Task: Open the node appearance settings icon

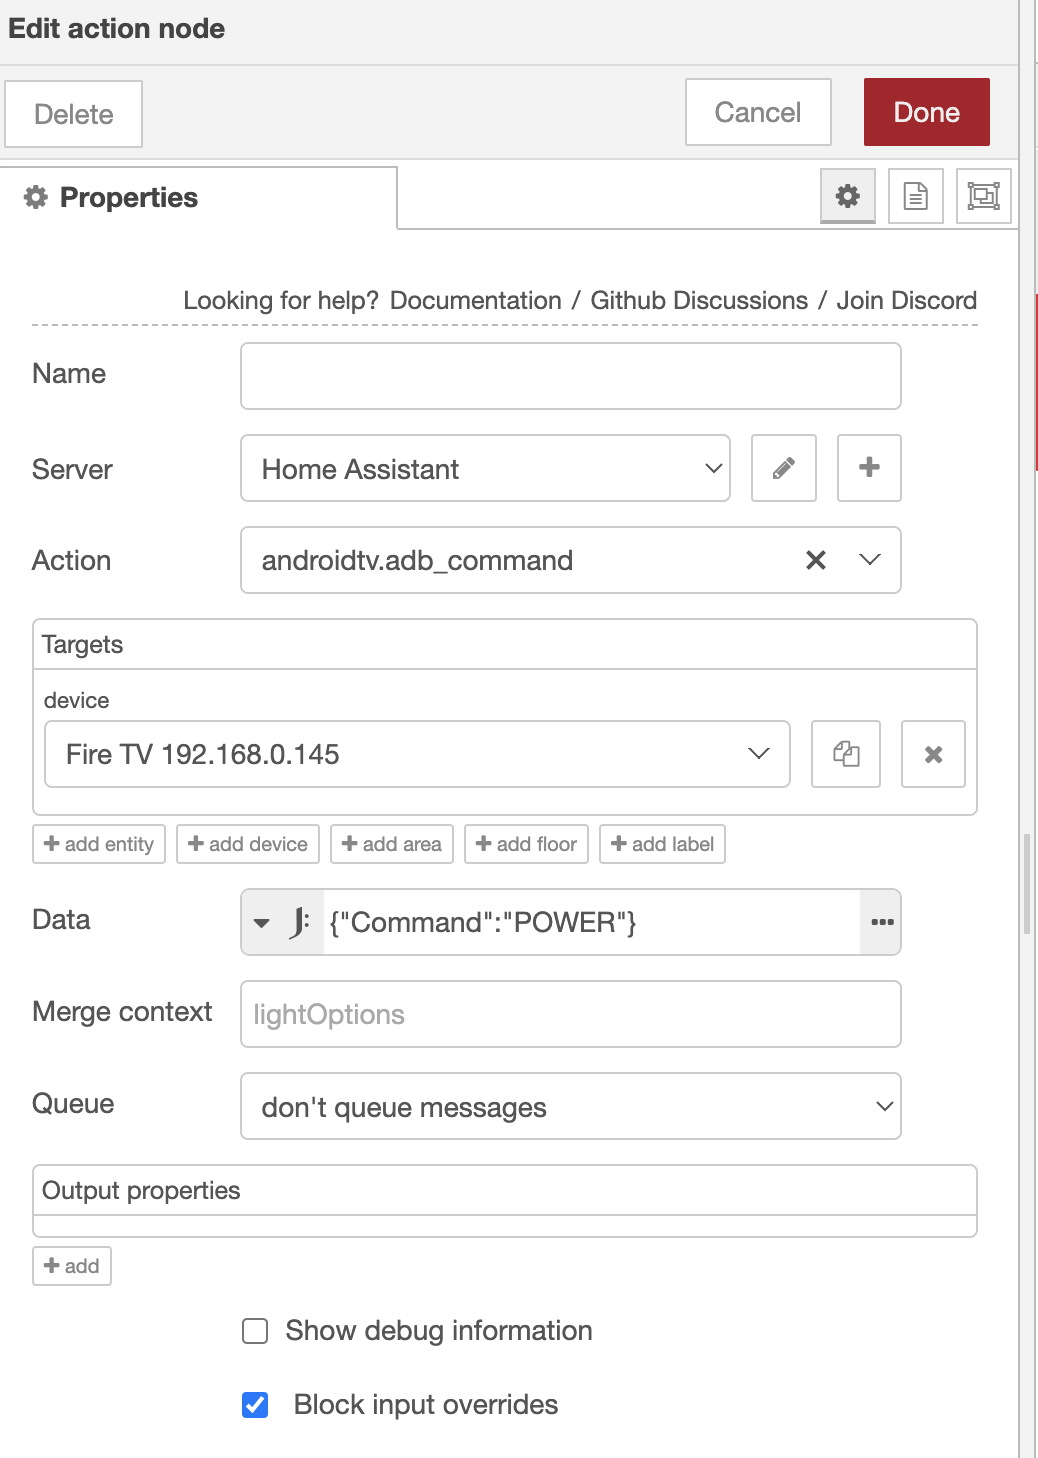Action: tap(983, 196)
